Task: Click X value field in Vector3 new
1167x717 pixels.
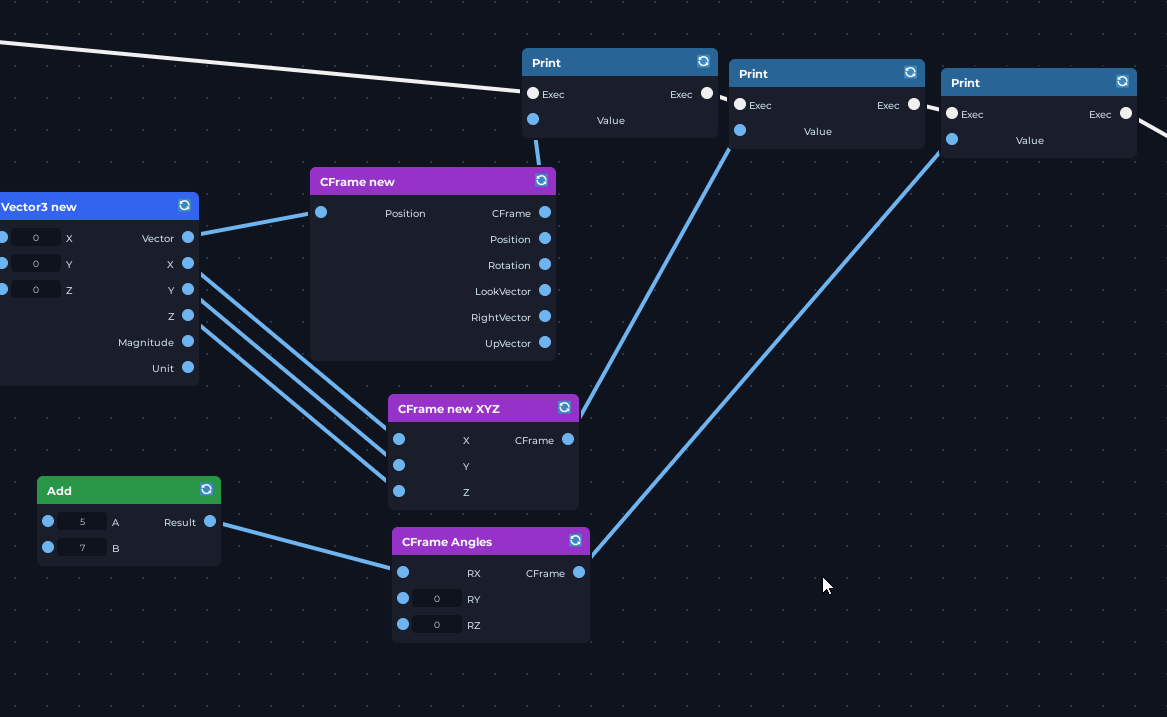Action: point(36,238)
